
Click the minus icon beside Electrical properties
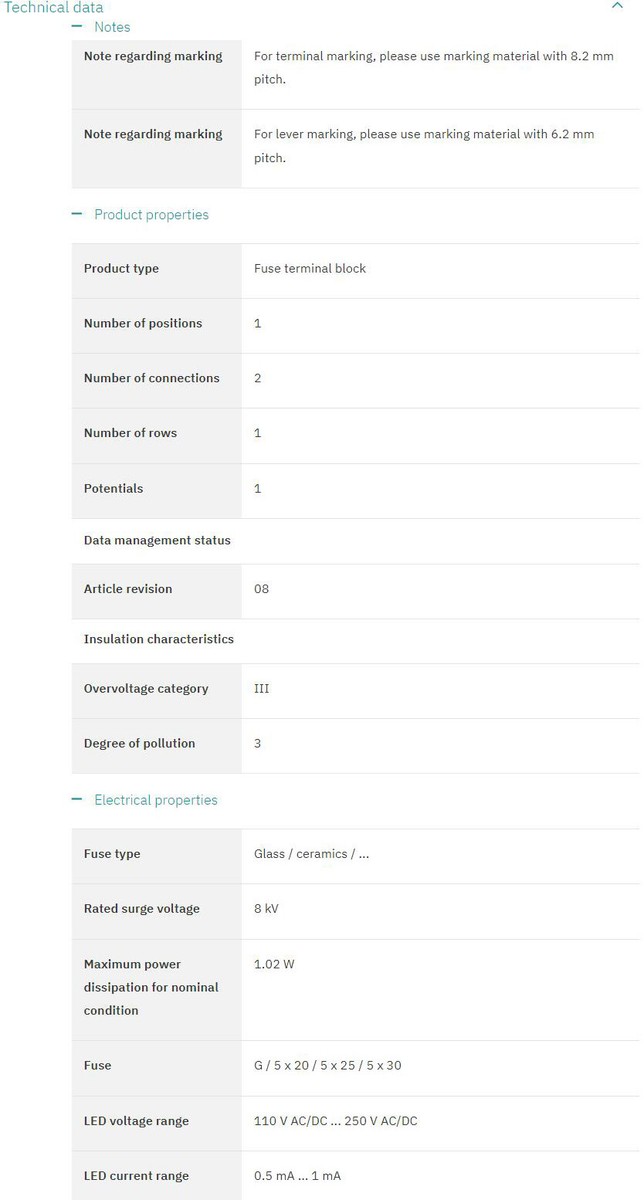coord(77,800)
